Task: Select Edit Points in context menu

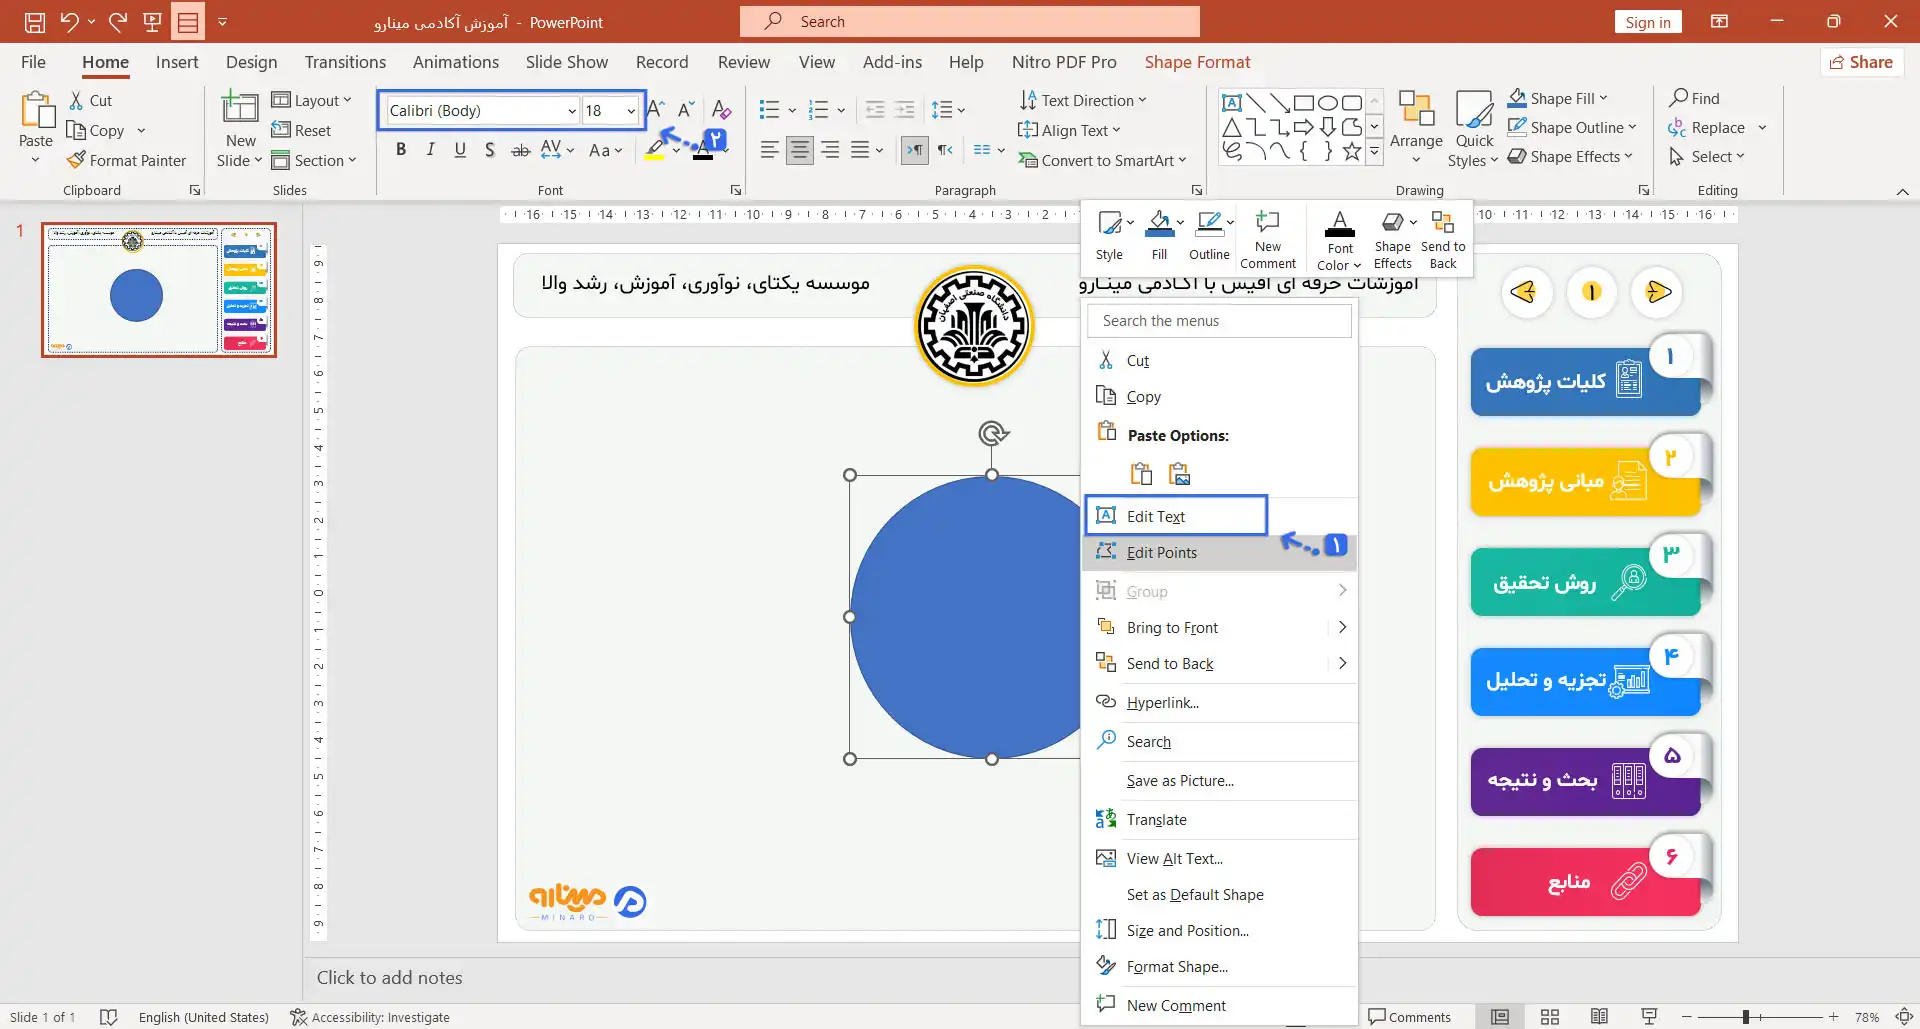Action: (1219, 552)
